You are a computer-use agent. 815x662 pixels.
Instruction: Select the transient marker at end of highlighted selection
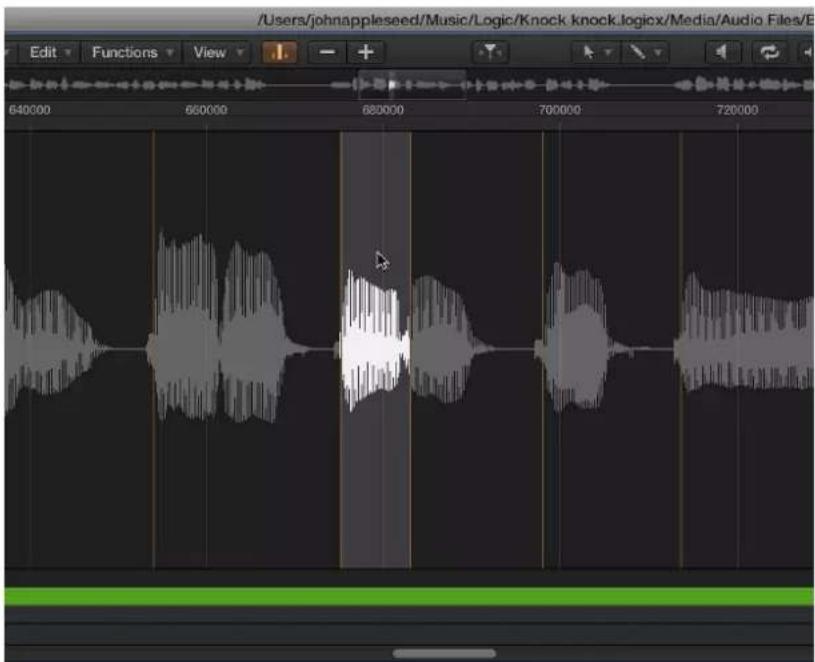click(411, 349)
